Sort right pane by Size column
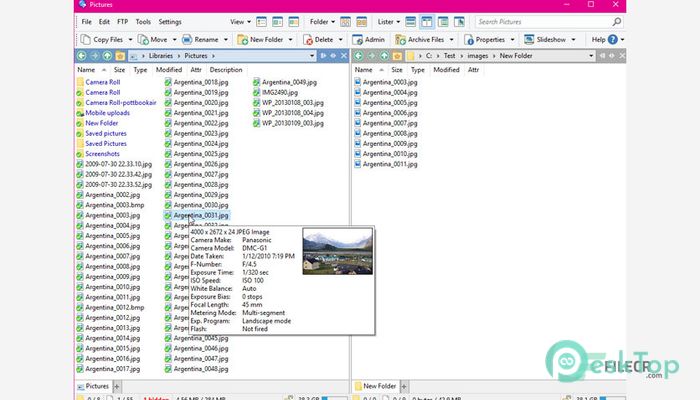The width and height of the screenshot is (700, 400). [396, 70]
